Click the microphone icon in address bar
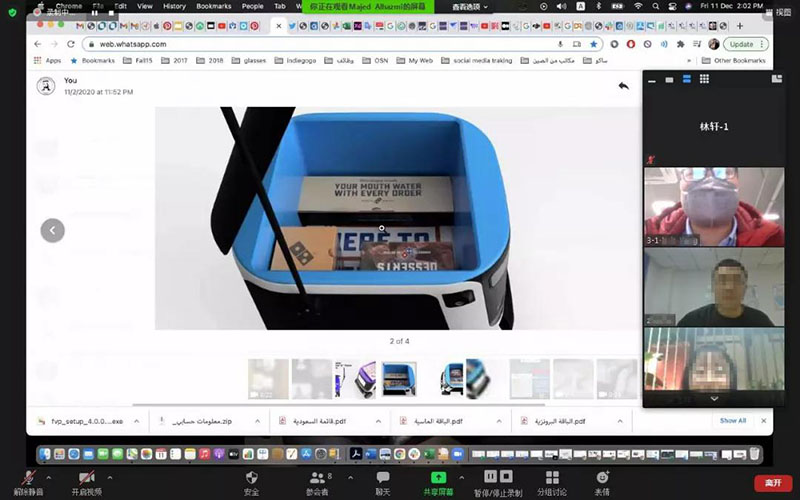 [560, 44]
